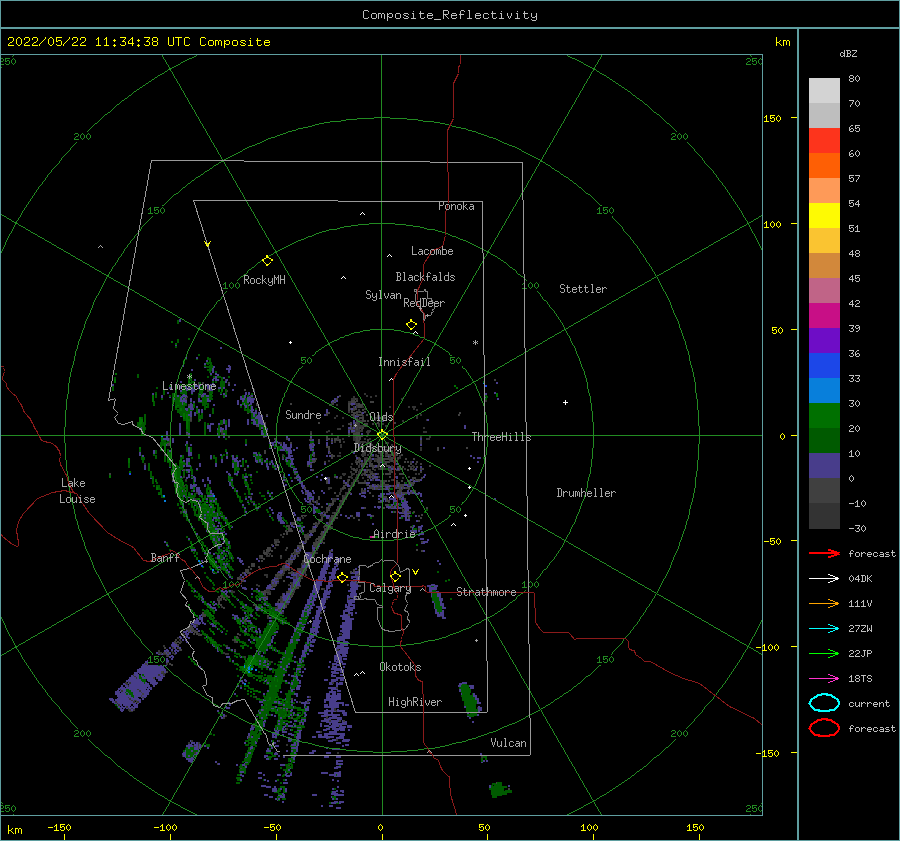The width and height of the screenshot is (900, 841).
Task: Click the value 65 in the dBZ legend
Action: coord(854,129)
